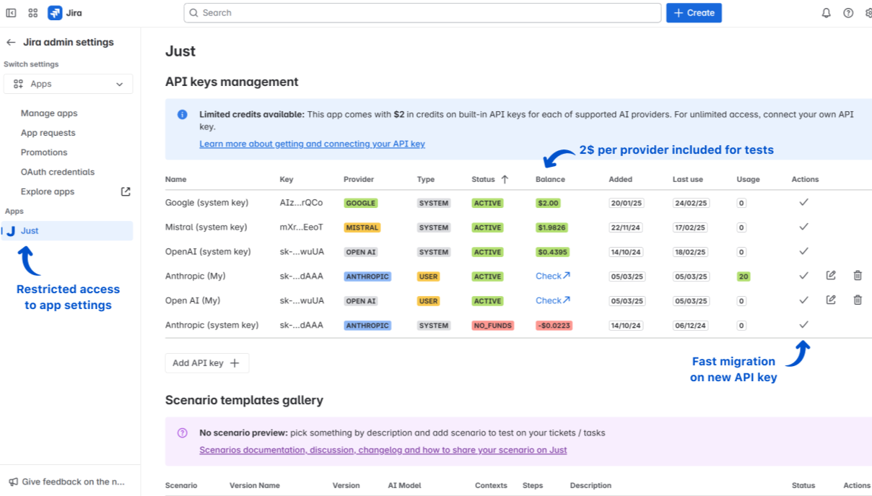Click back arrow beside Jira admin settings
The width and height of the screenshot is (872, 496).
11,43
